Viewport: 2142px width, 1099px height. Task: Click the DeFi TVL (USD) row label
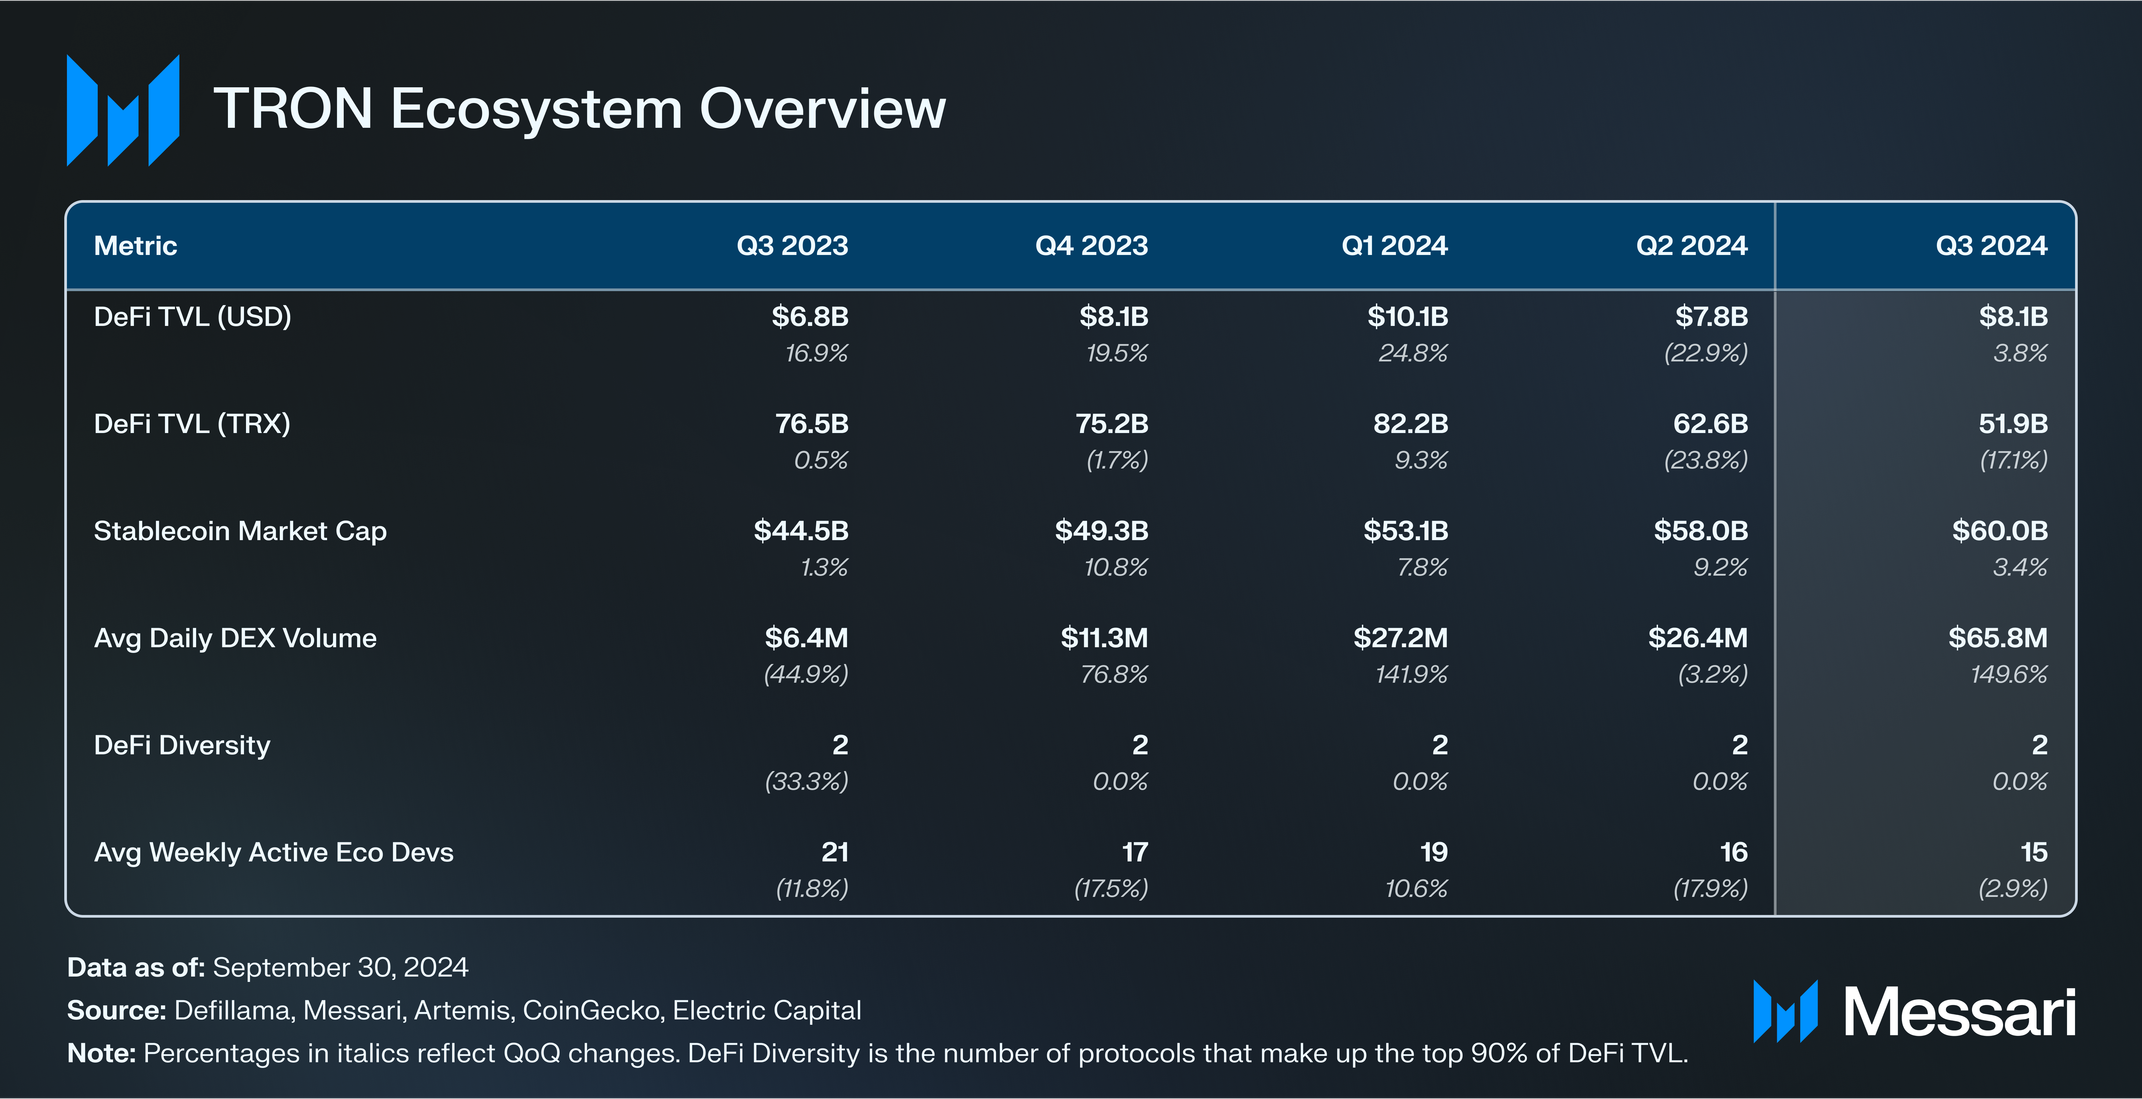pyautogui.click(x=192, y=317)
